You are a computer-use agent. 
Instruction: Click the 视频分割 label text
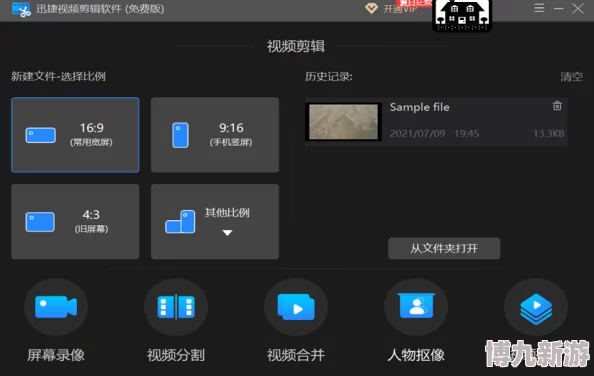(x=176, y=355)
